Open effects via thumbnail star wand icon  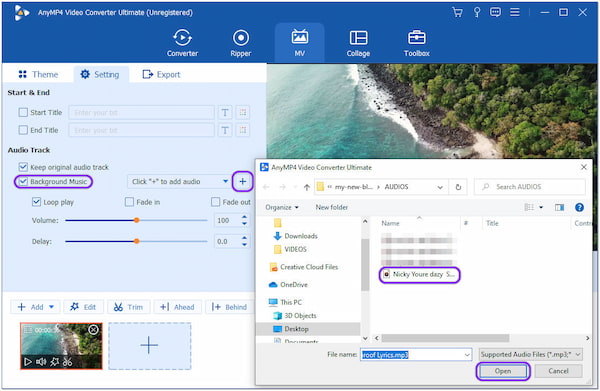click(55, 362)
